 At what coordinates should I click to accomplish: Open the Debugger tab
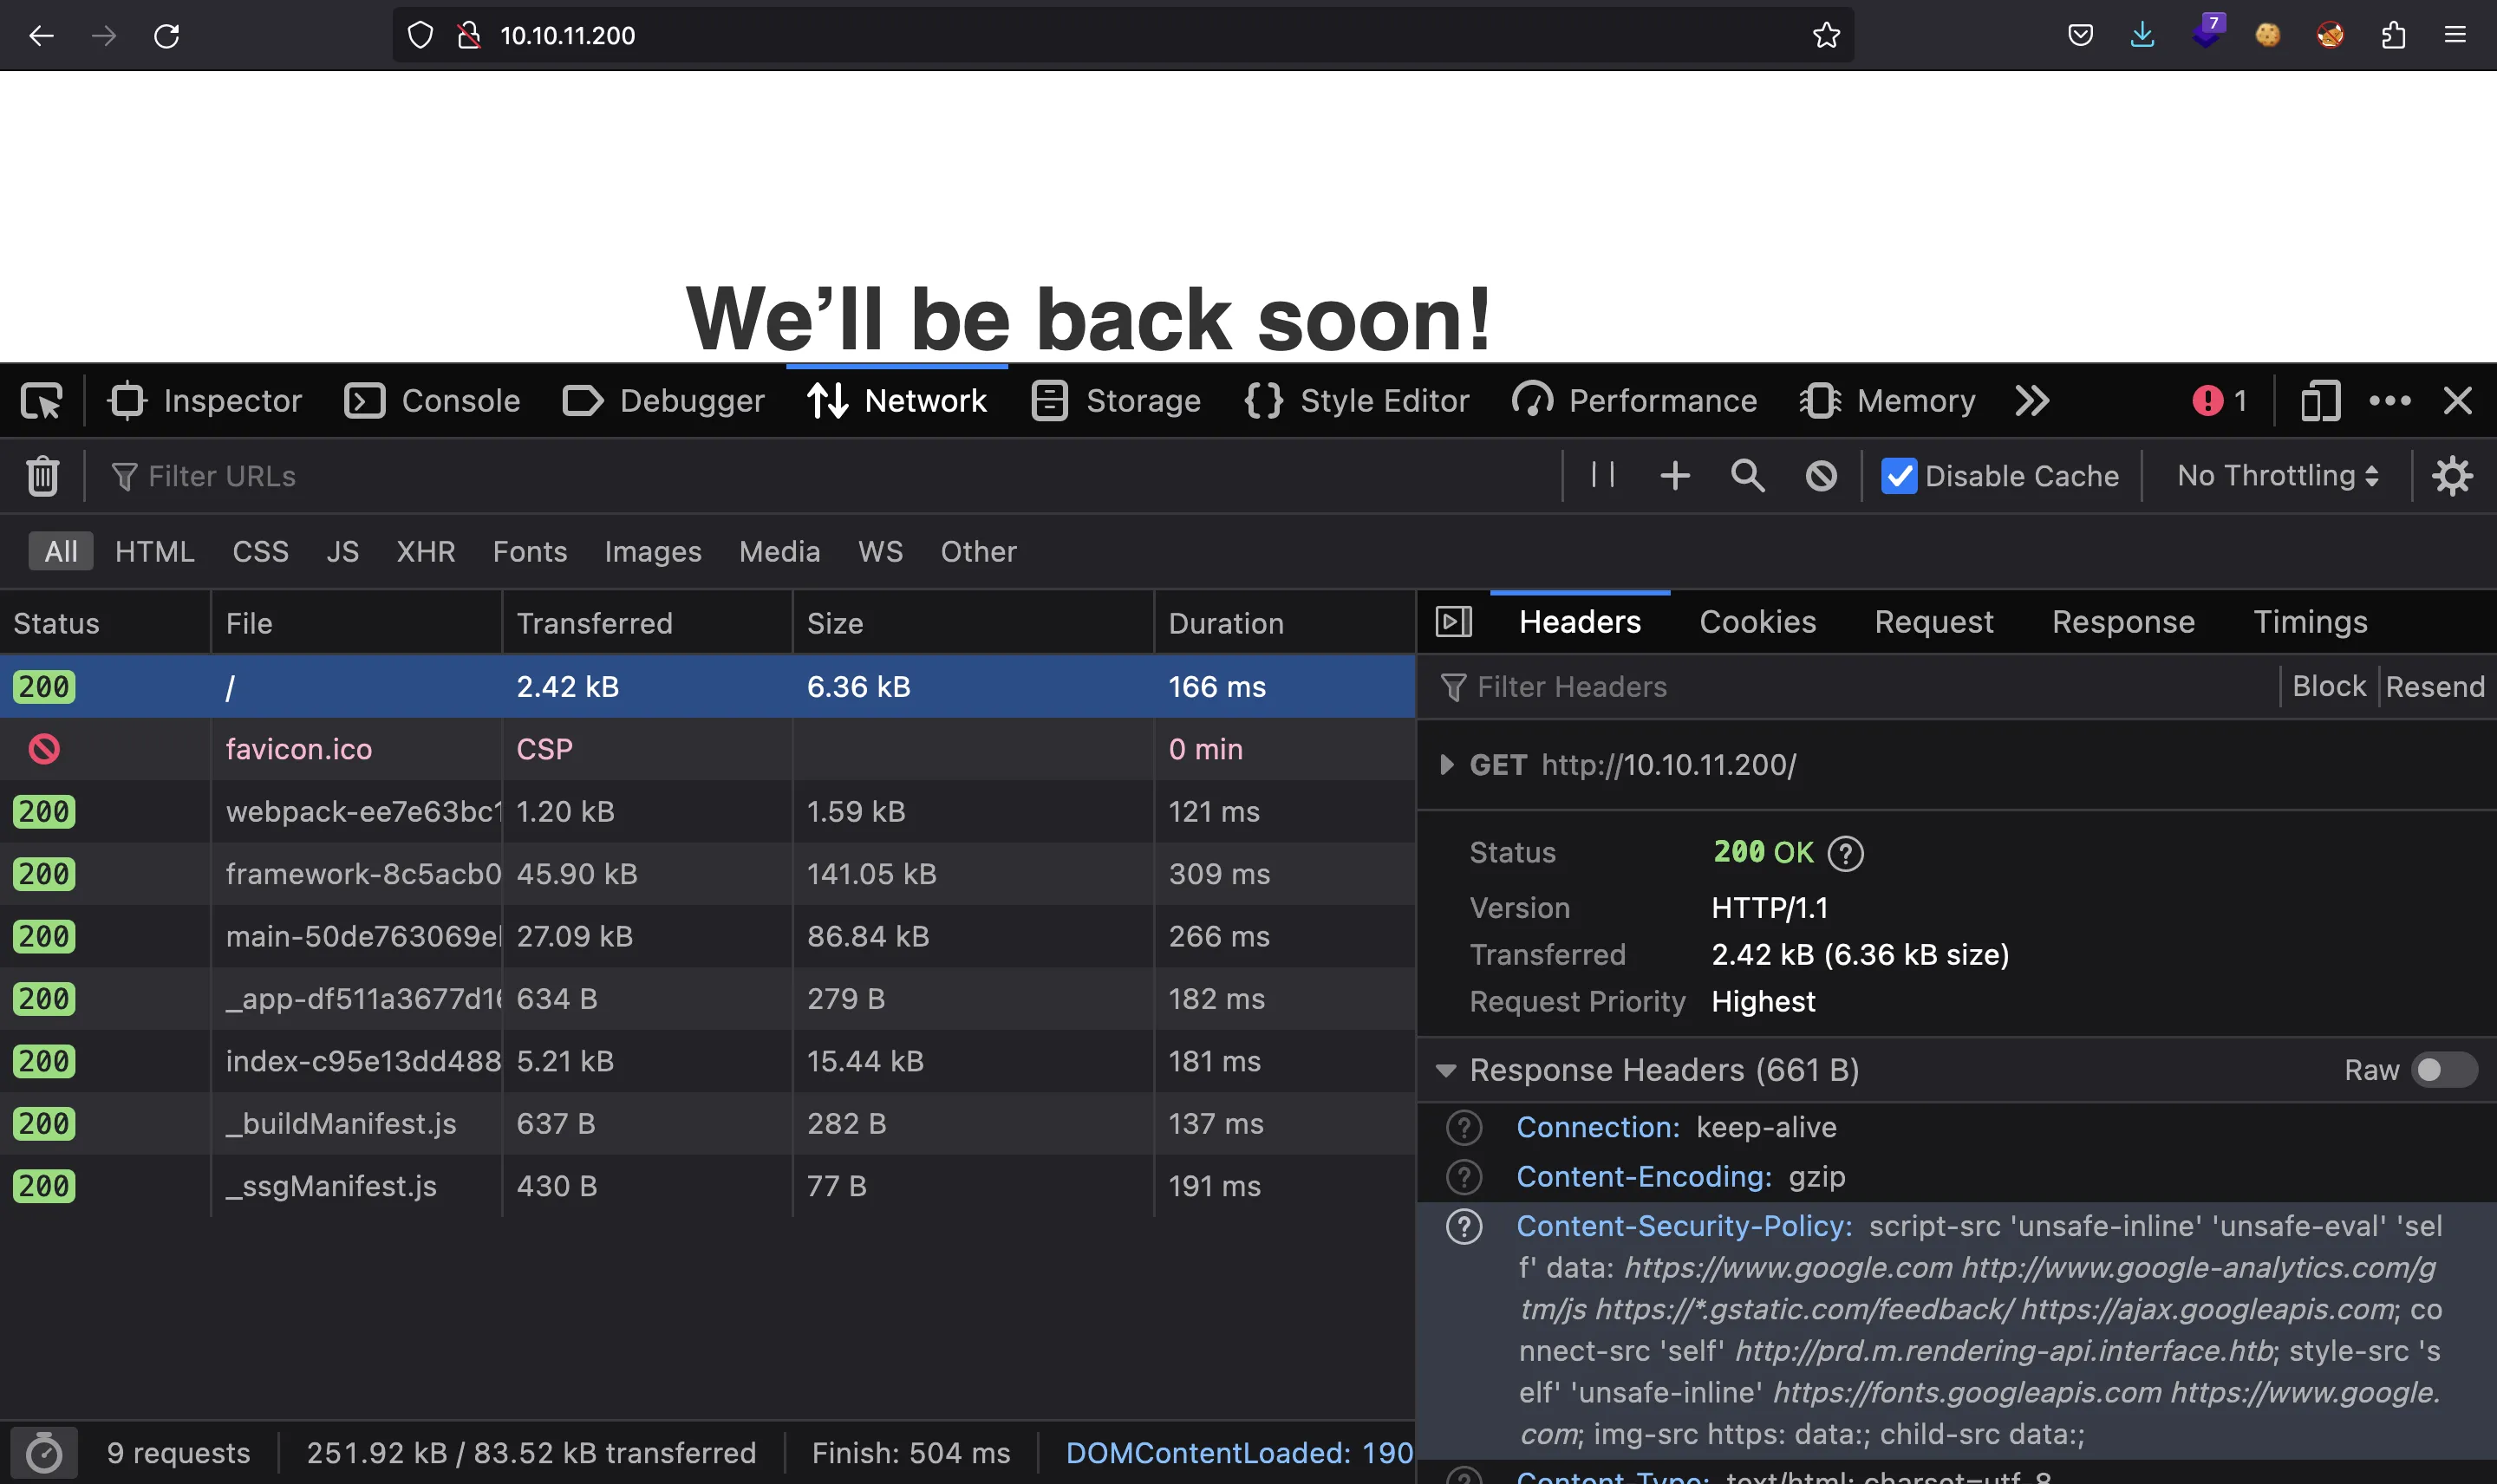tap(663, 401)
